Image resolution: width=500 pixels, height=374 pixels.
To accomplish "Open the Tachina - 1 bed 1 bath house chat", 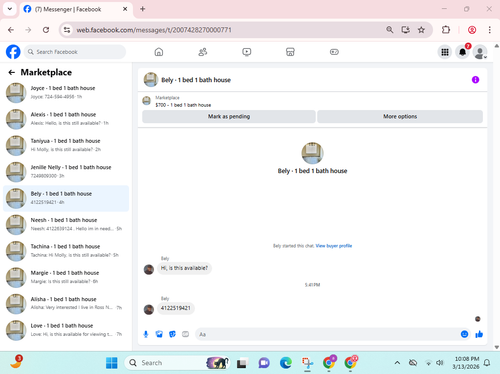I will [66, 251].
